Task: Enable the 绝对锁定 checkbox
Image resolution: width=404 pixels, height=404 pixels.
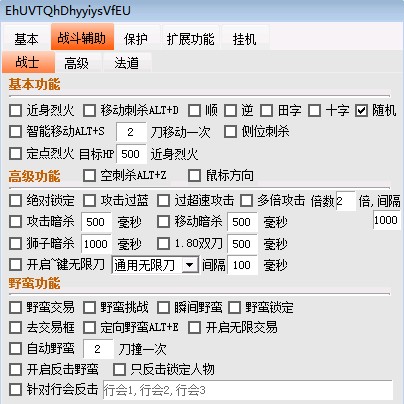Action: [x=15, y=201]
